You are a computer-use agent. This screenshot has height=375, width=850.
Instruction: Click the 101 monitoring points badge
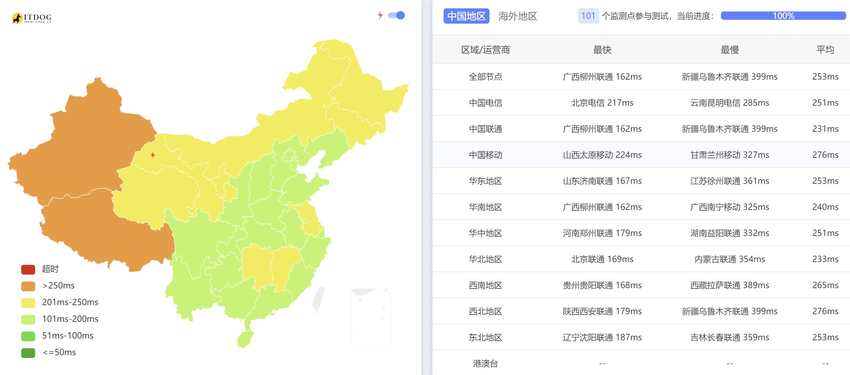coord(588,16)
